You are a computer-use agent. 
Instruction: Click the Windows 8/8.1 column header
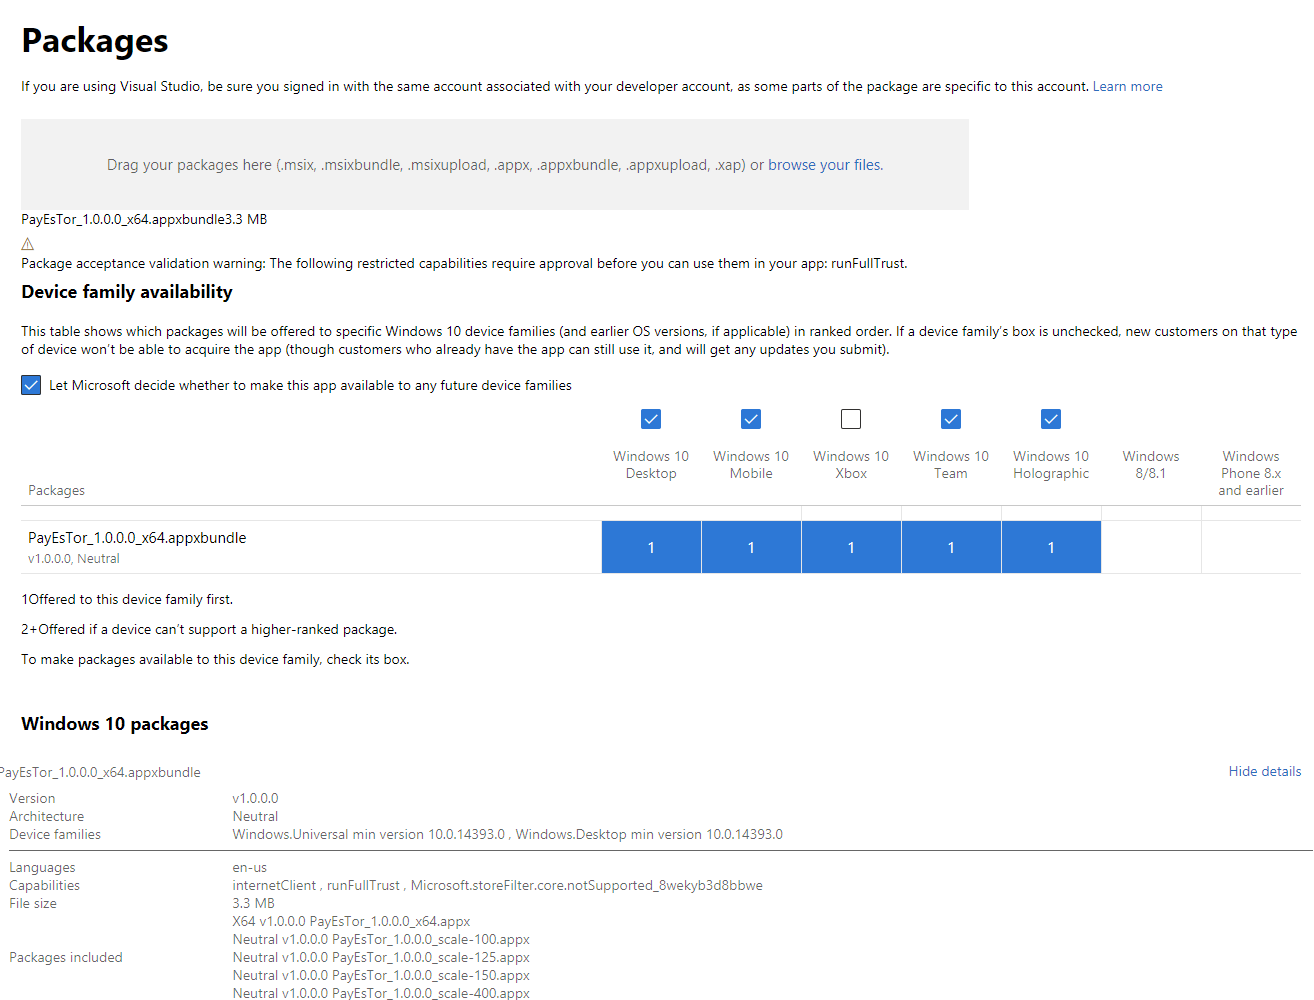1151,465
